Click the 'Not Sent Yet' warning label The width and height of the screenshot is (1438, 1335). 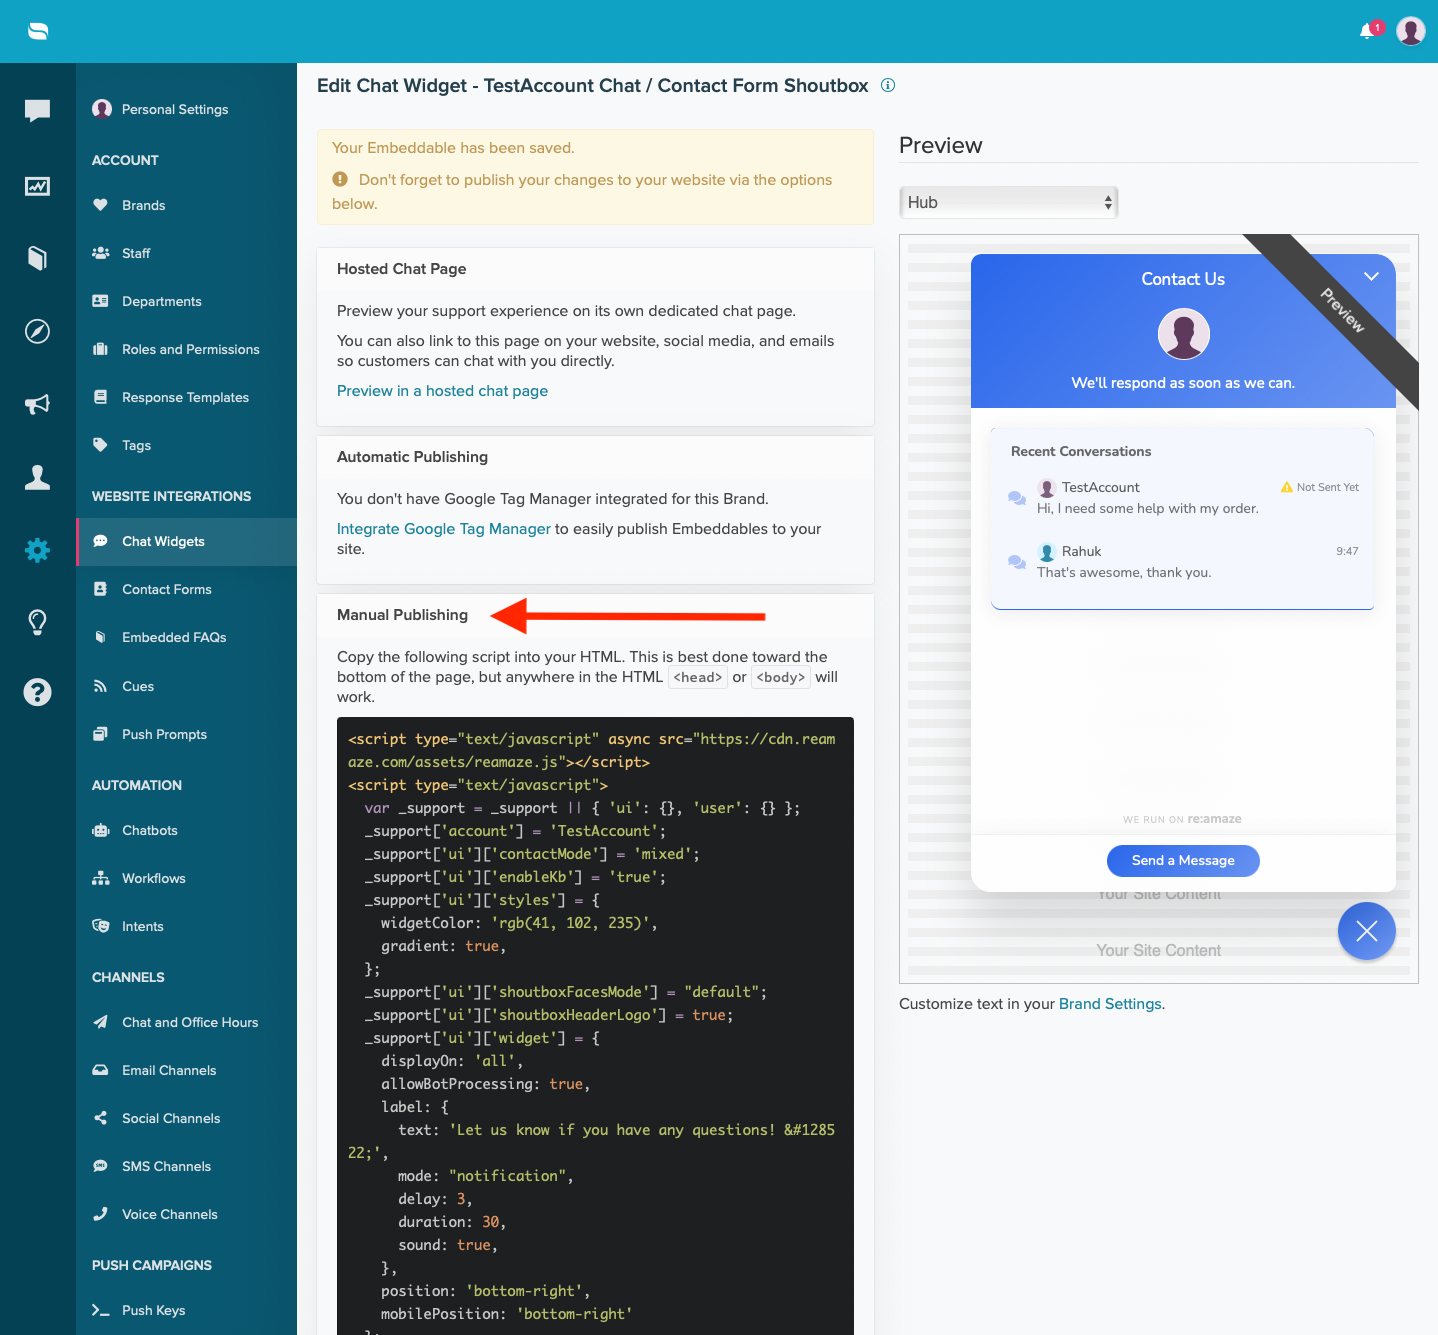1320,487
